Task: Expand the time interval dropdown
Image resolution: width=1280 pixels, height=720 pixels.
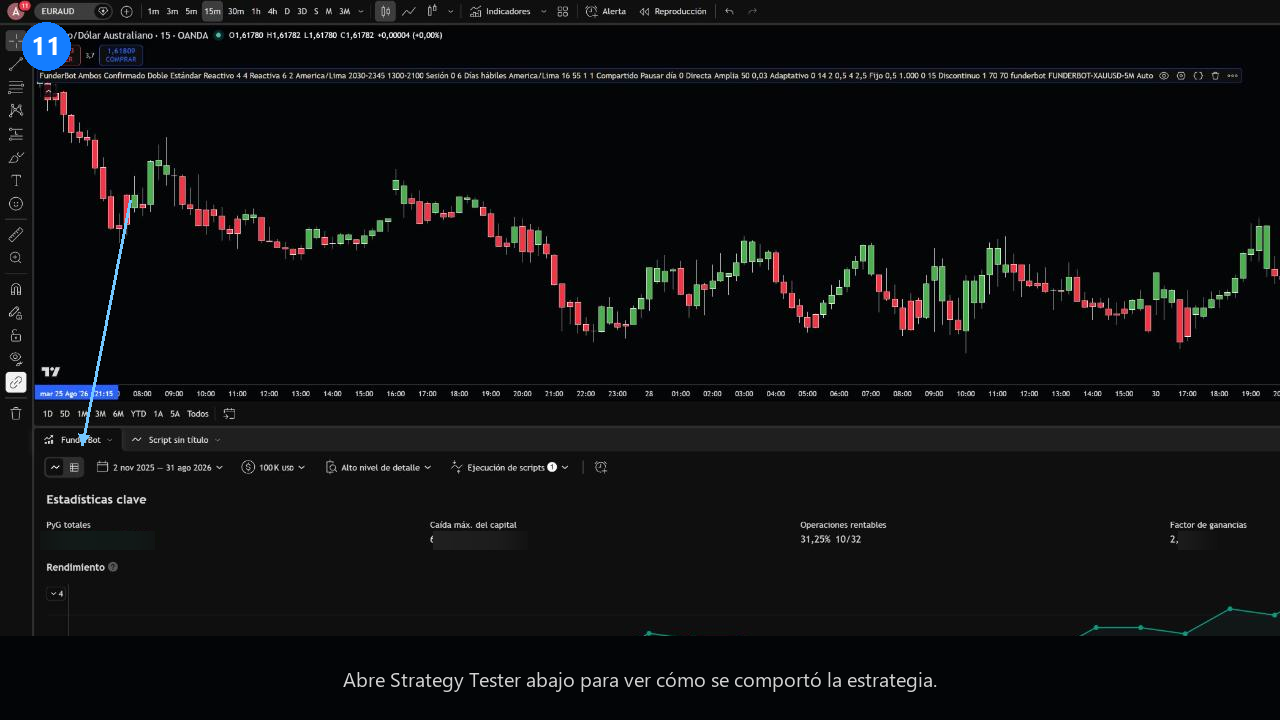Action: coord(361,11)
